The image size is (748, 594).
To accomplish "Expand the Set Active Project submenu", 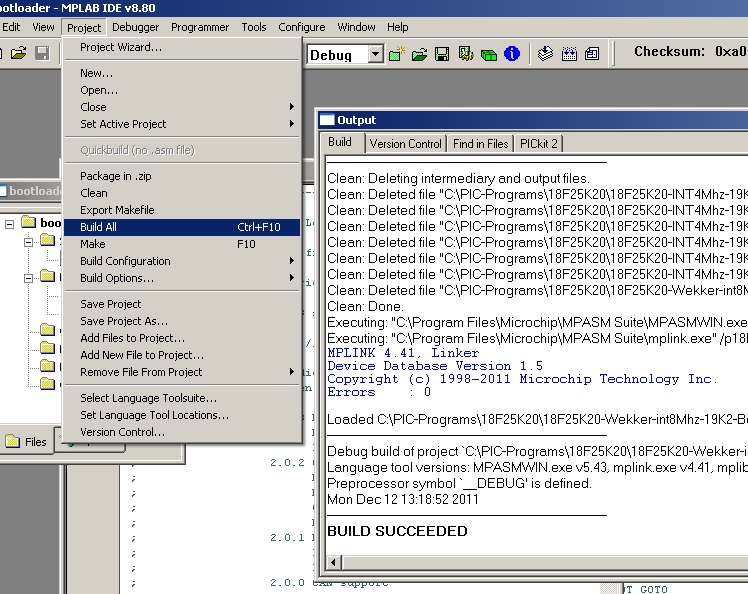I will pos(182,124).
